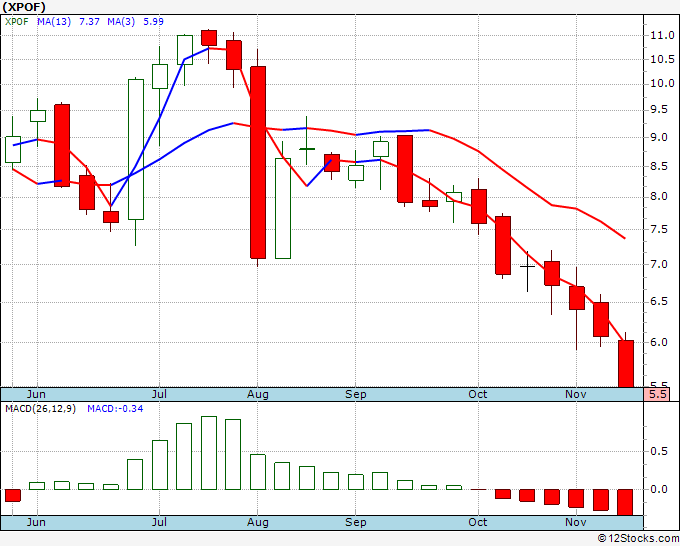Select the MA(3) legend label

click(x=121, y=22)
